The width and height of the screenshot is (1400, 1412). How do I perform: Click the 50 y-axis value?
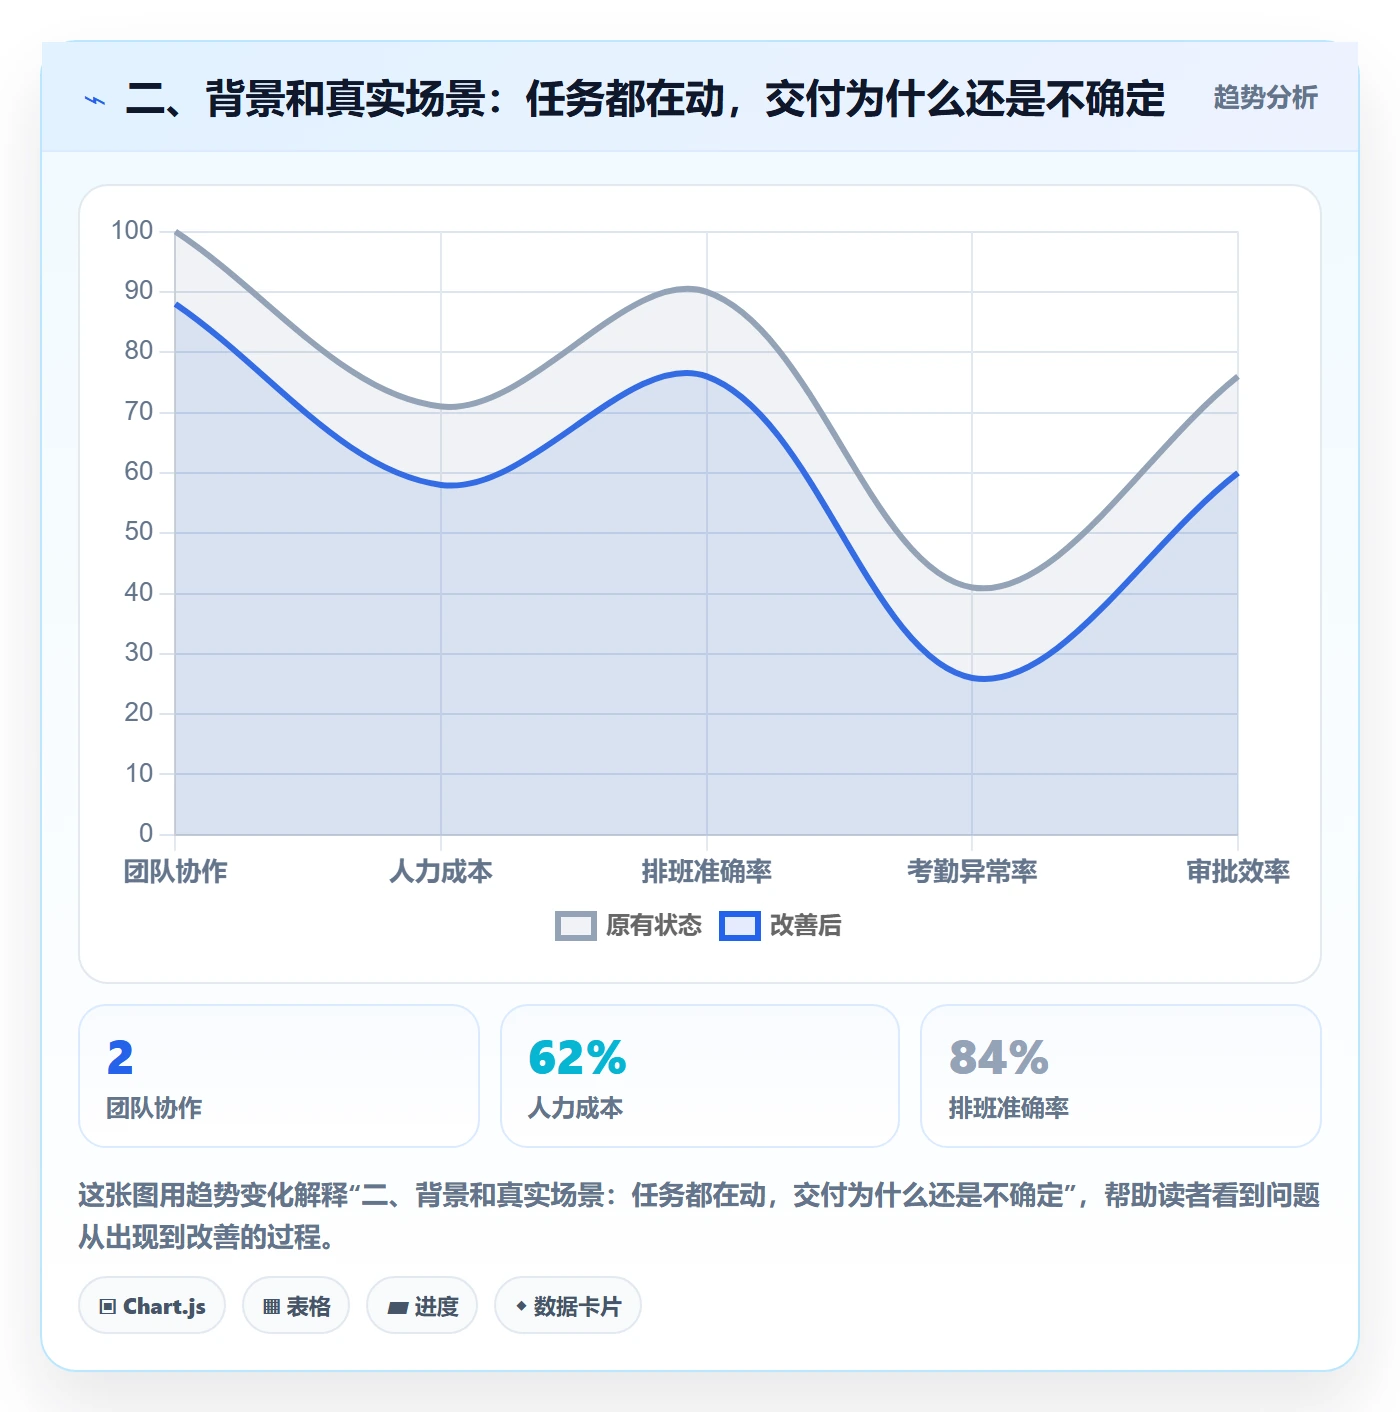click(x=139, y=532)
